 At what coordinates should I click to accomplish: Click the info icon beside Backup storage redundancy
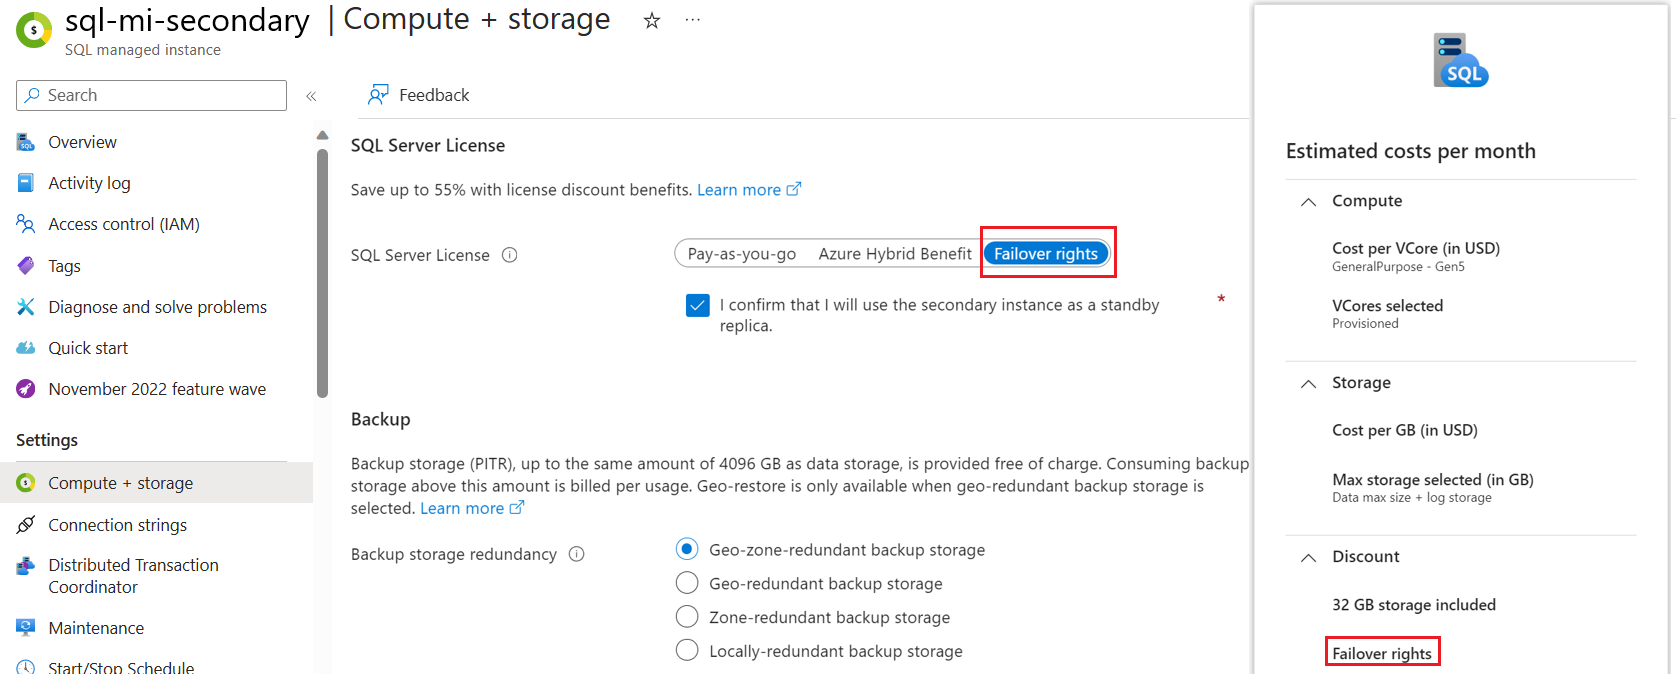click(576, 554)
